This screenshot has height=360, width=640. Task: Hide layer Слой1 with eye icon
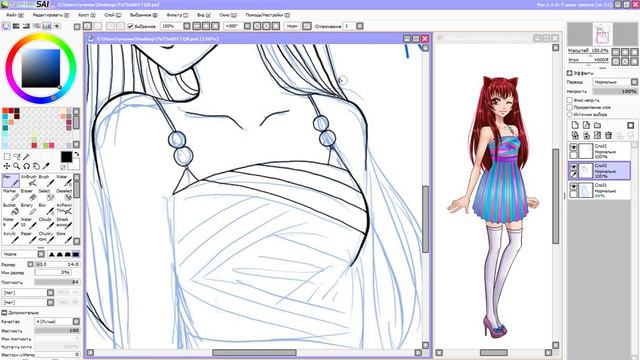[x=573, y=187]
